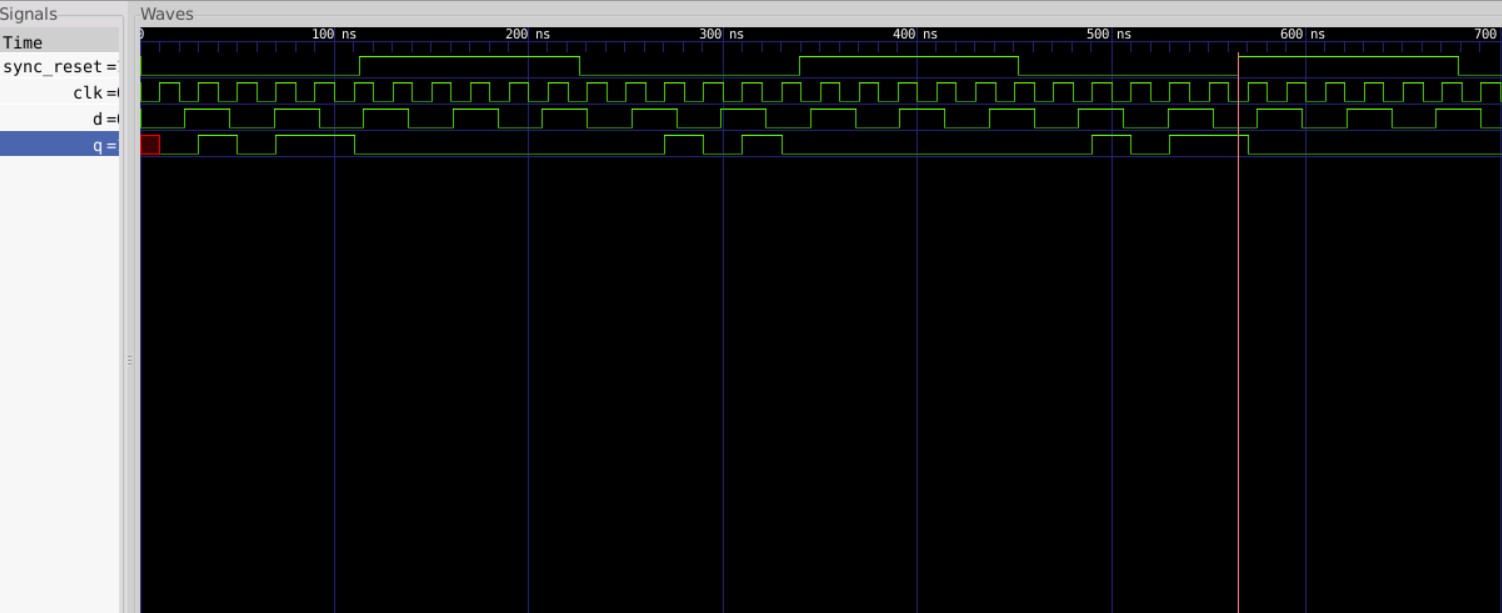
Task: Select the sync_reset signal in Signals list
Action: (55, 69)
